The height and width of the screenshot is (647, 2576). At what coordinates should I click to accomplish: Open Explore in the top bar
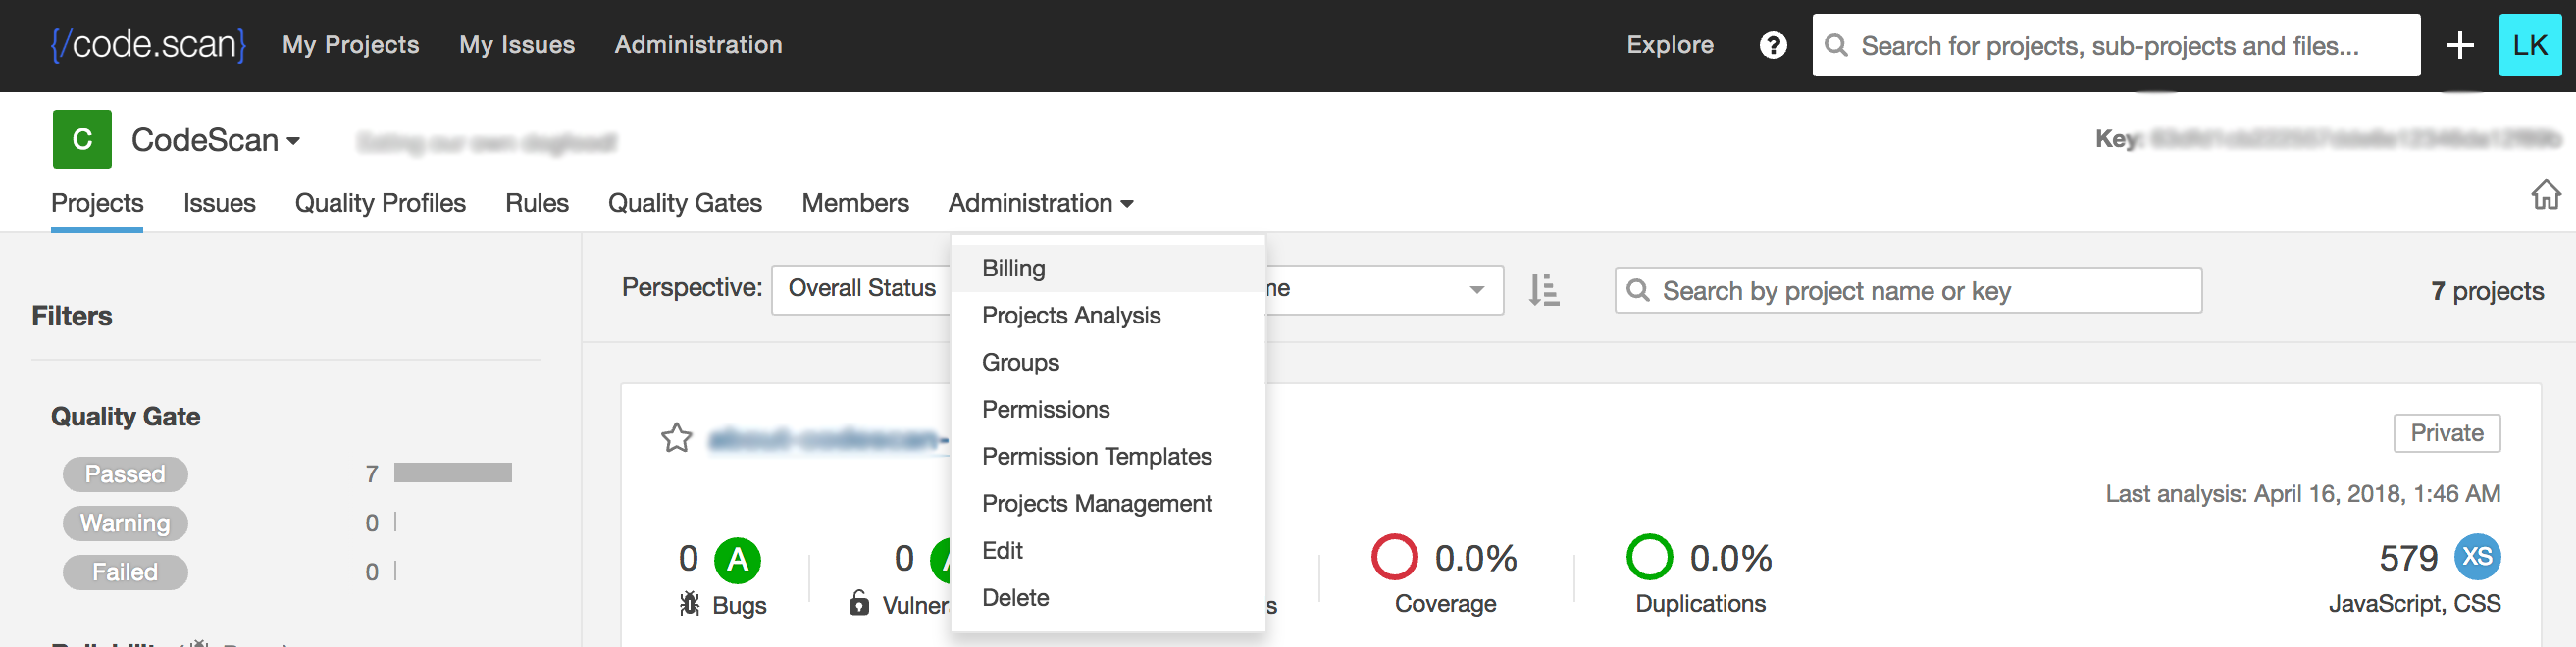point(1669,45)
